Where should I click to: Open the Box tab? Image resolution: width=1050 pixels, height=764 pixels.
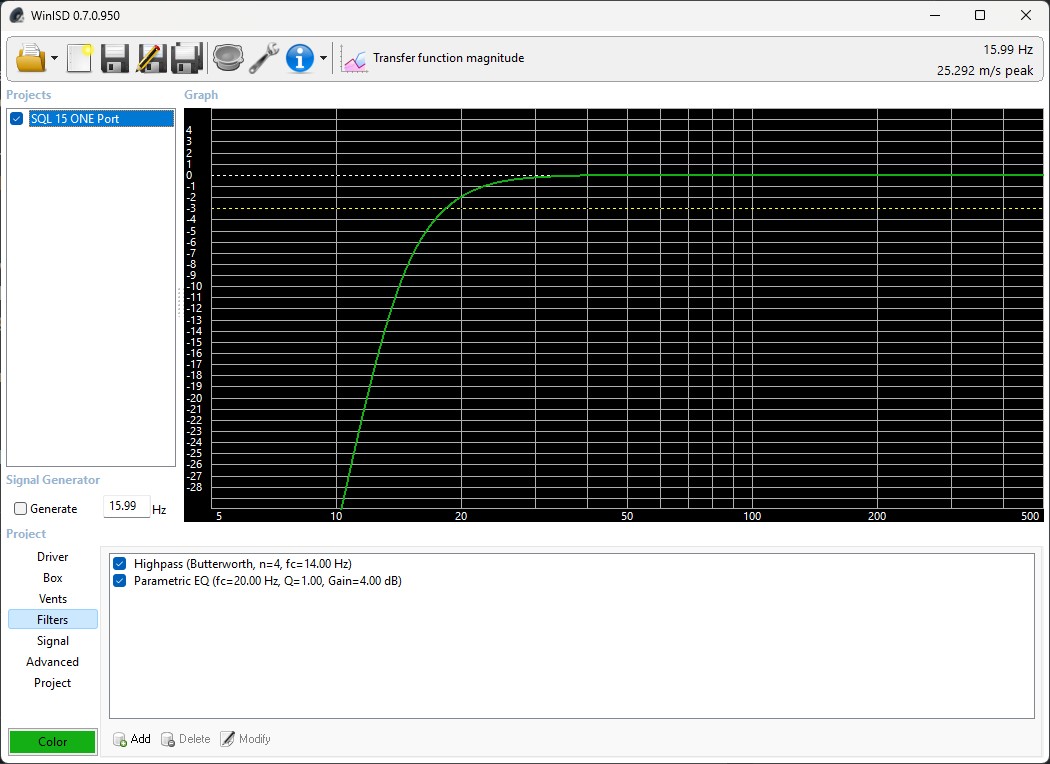(x=53, y=578)
